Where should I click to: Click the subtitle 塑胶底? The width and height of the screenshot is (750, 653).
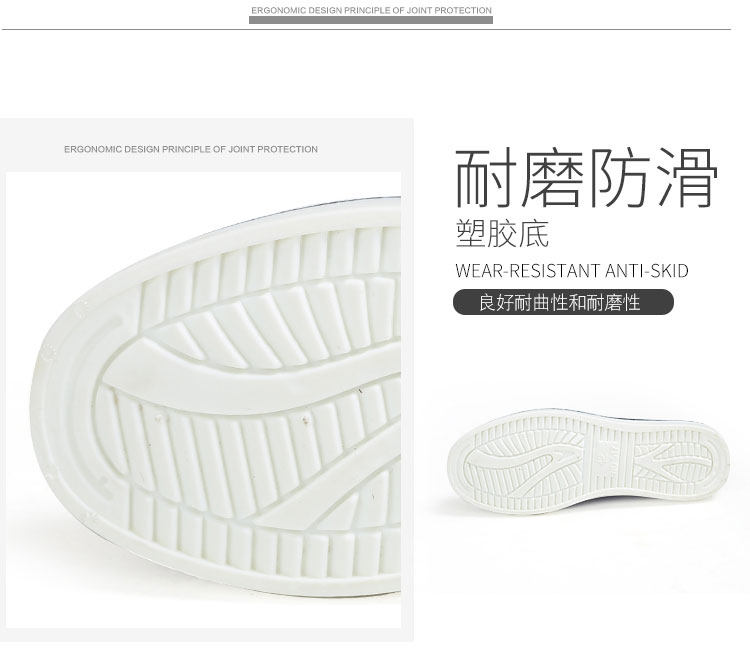502,234
